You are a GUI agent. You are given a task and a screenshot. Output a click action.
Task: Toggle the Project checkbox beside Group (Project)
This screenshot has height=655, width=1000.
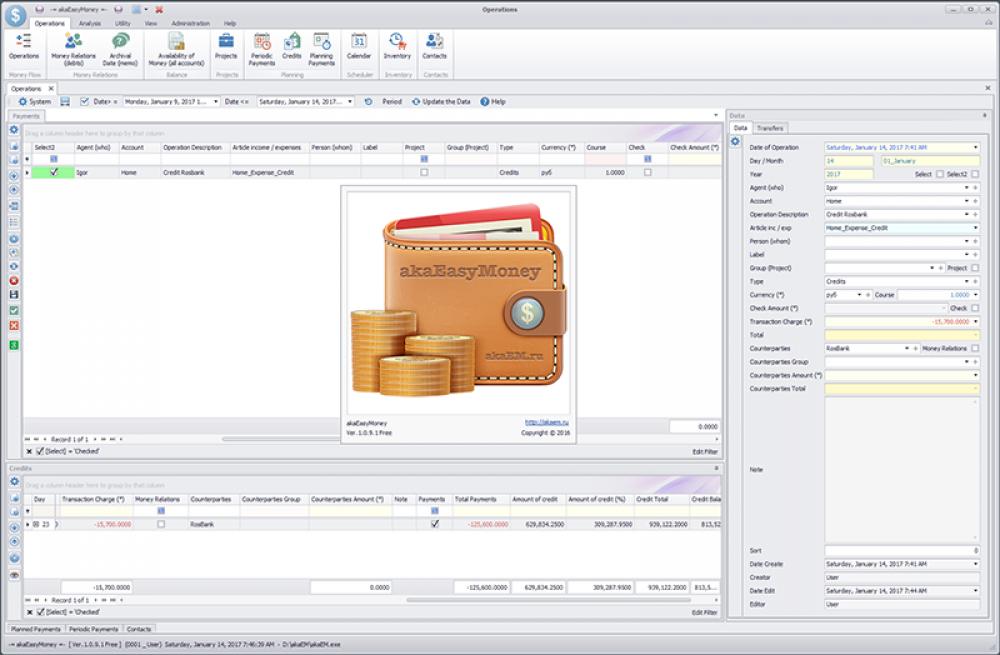click(x=974, y=267)
